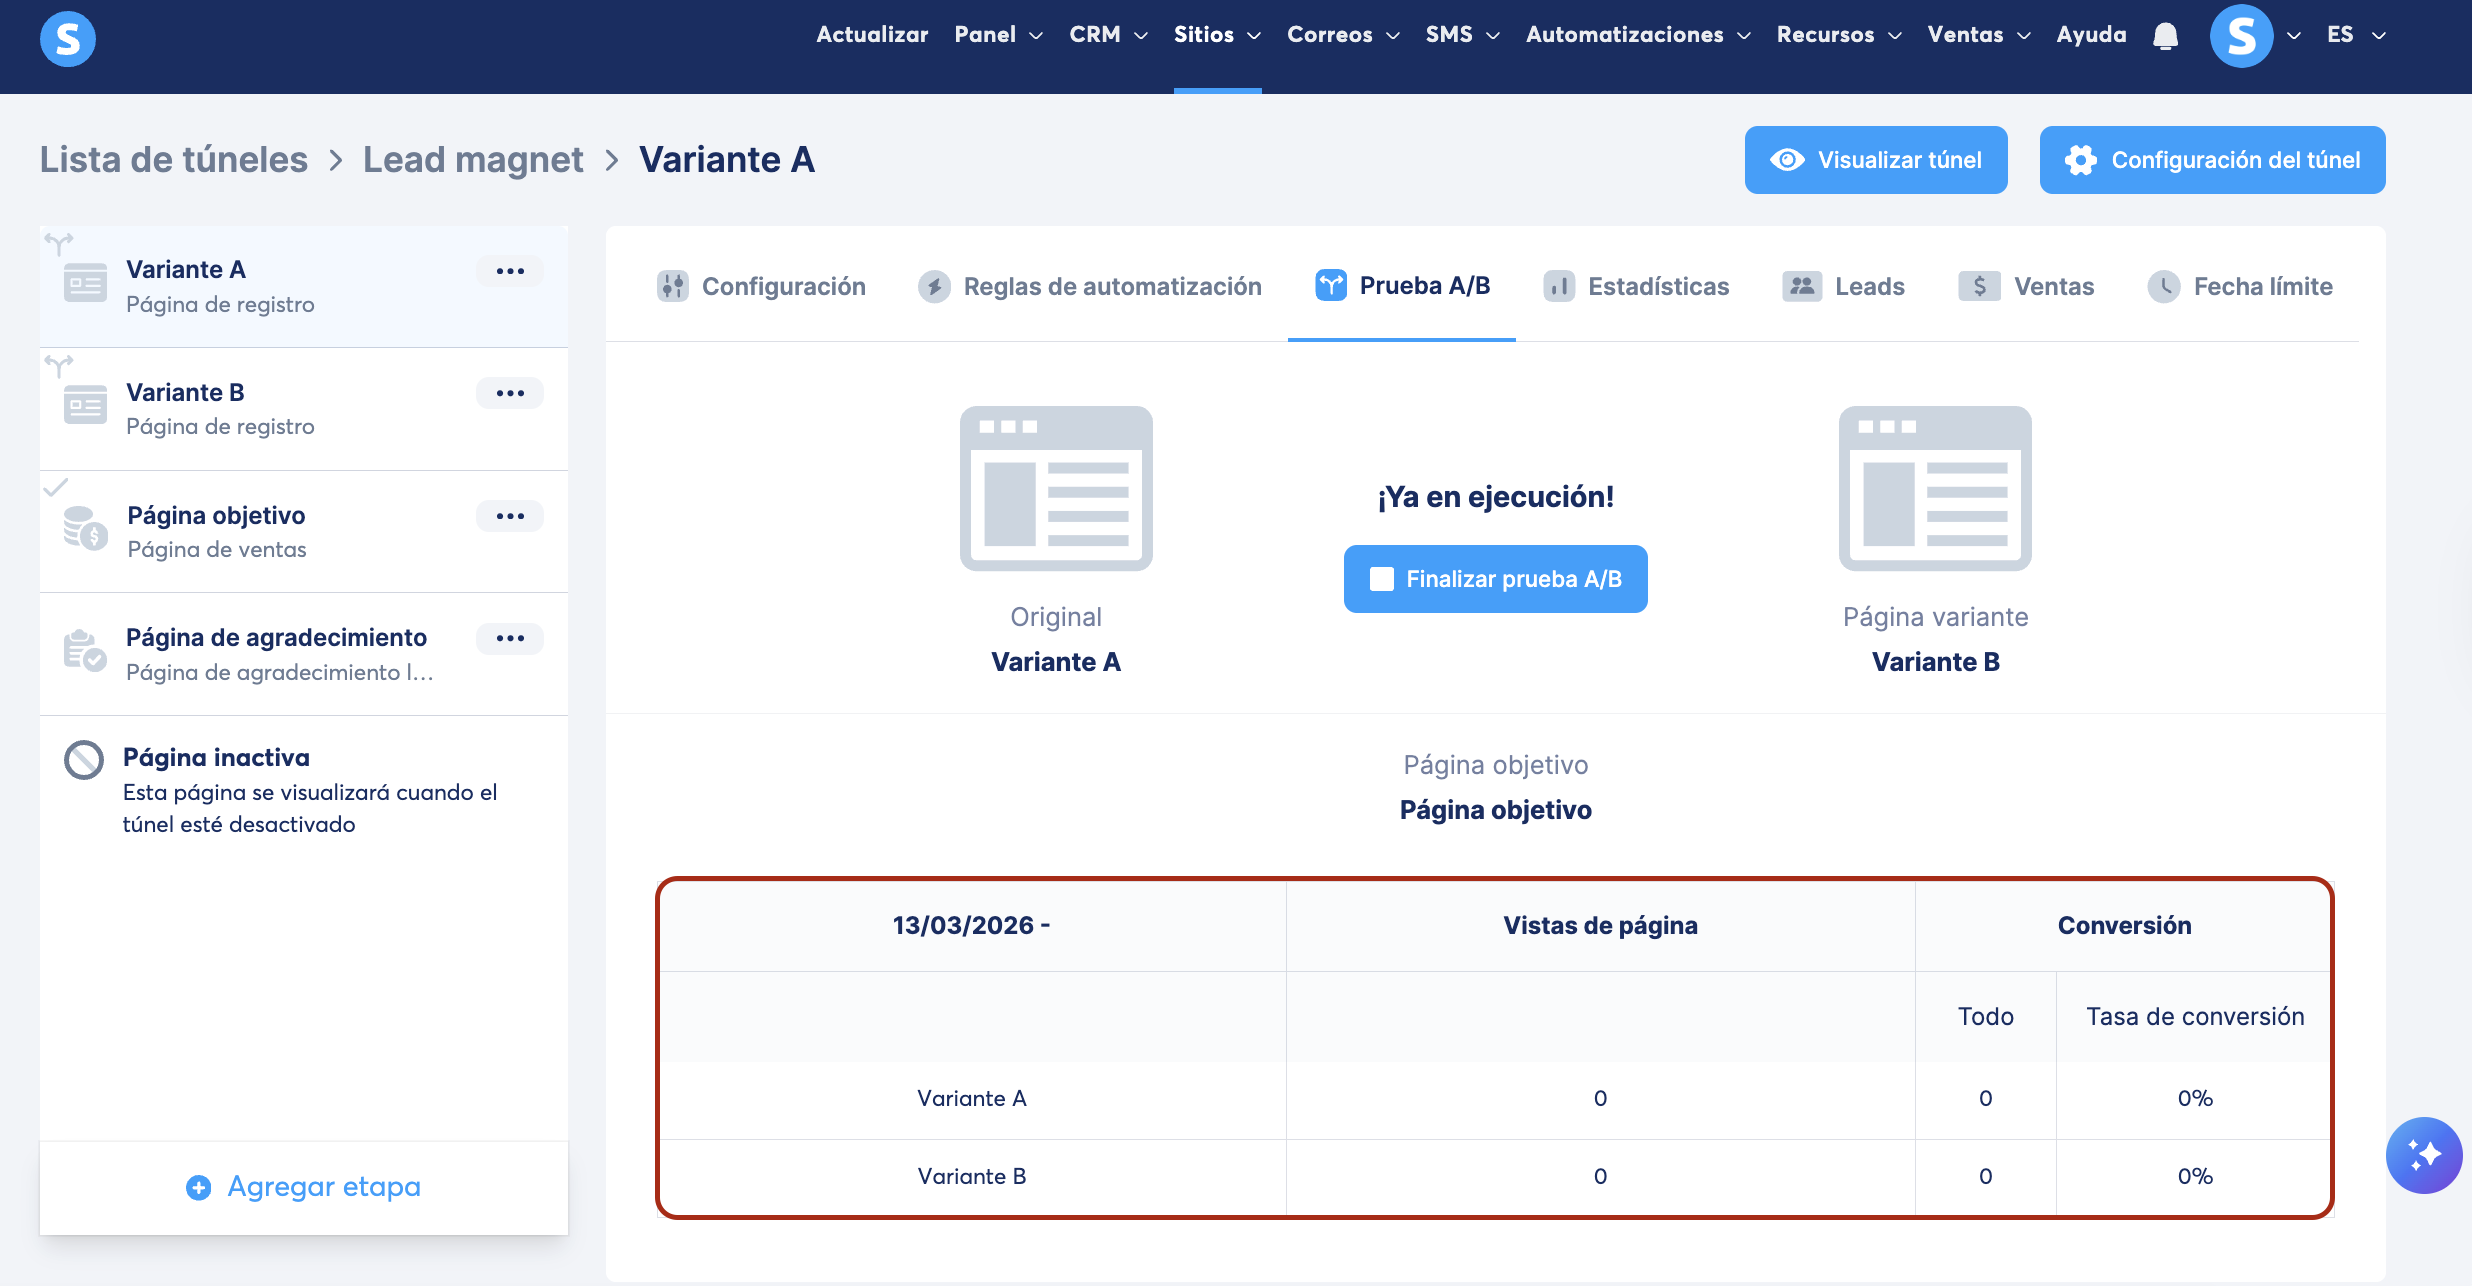The height and width of the screenshot is (1286, 2472).
Task: Open Página objetivo three-dots options menu
Action: (x=510, y=516)
